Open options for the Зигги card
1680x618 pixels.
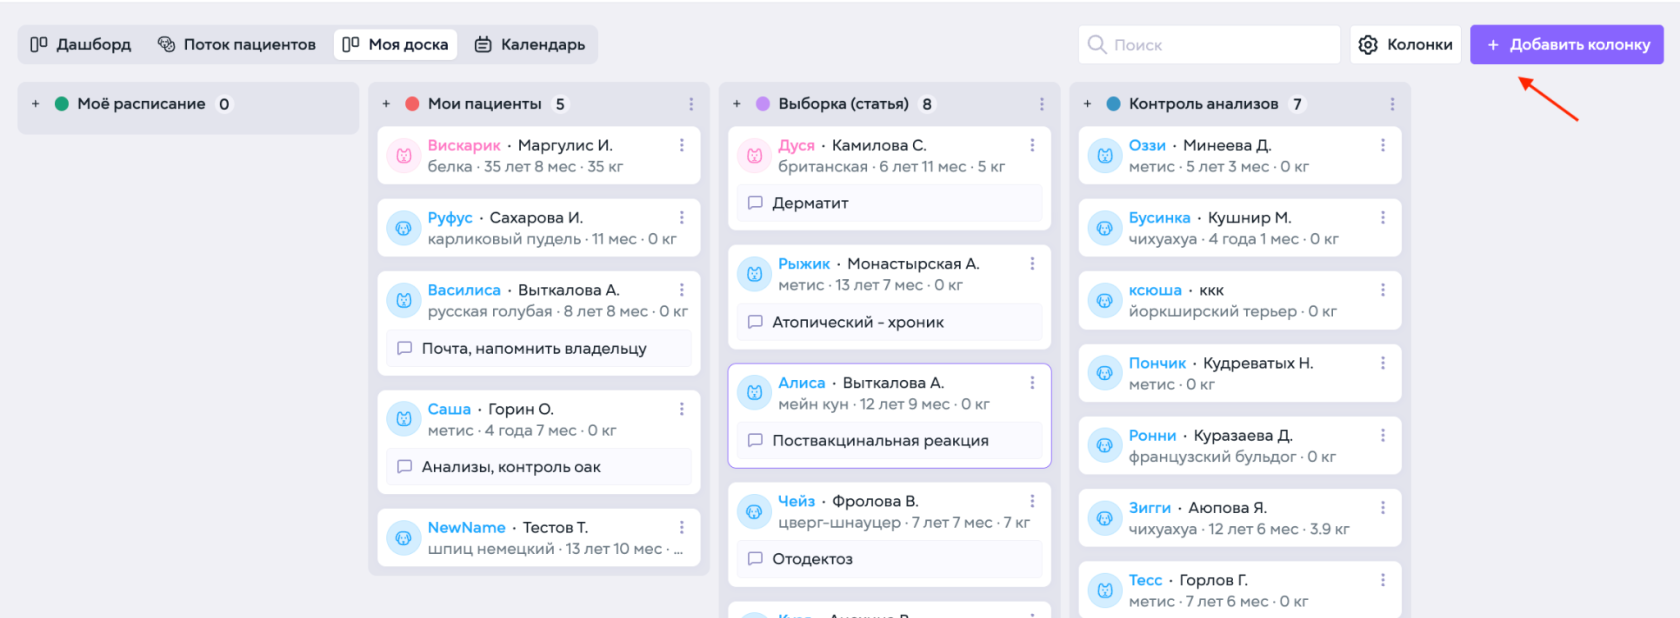[x=1383, y=508]
